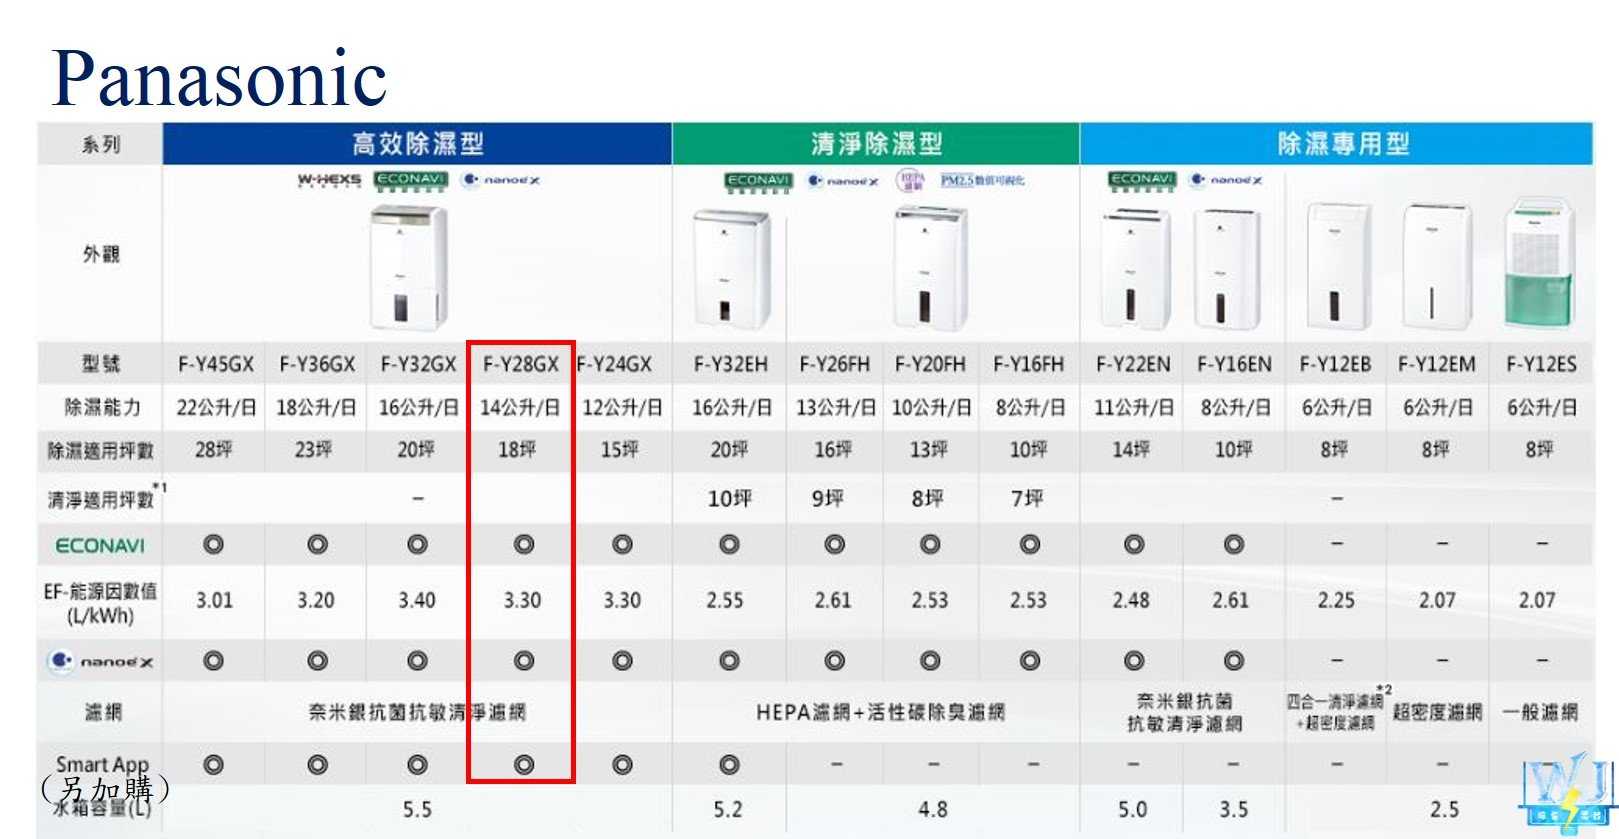
Task: Click the 22公升/日 capacity value
Action: pyautogui.click(x=215, y=408)
